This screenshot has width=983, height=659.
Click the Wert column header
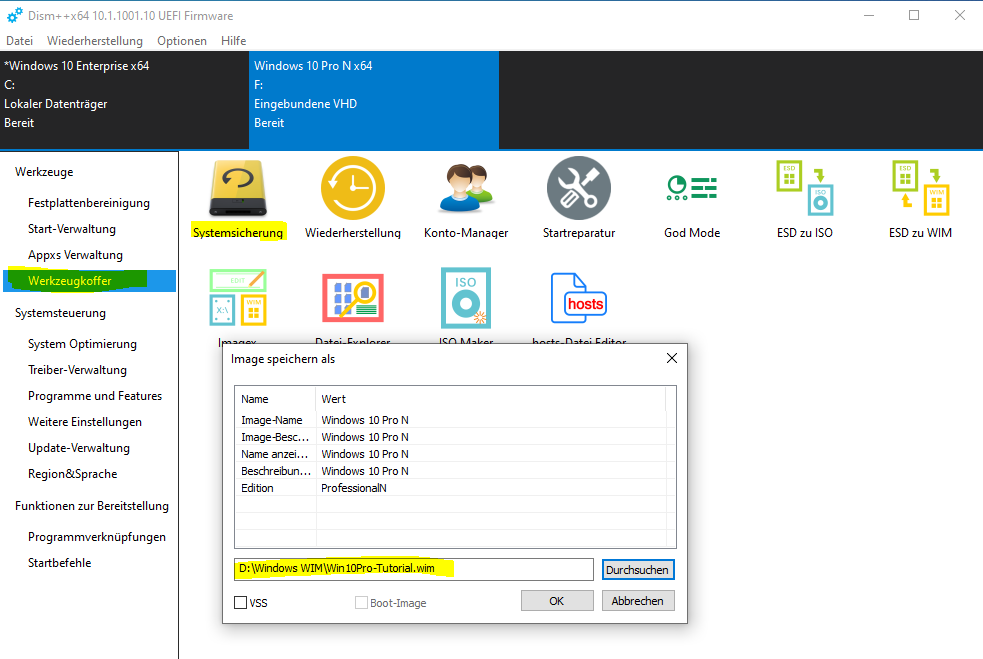point(491,399)
